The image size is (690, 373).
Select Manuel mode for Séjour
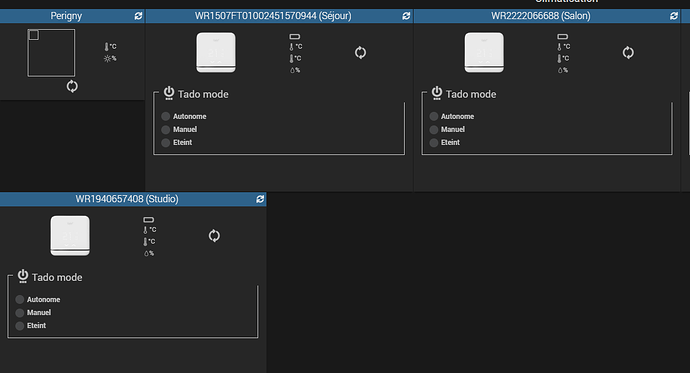[x=165, y=129]
